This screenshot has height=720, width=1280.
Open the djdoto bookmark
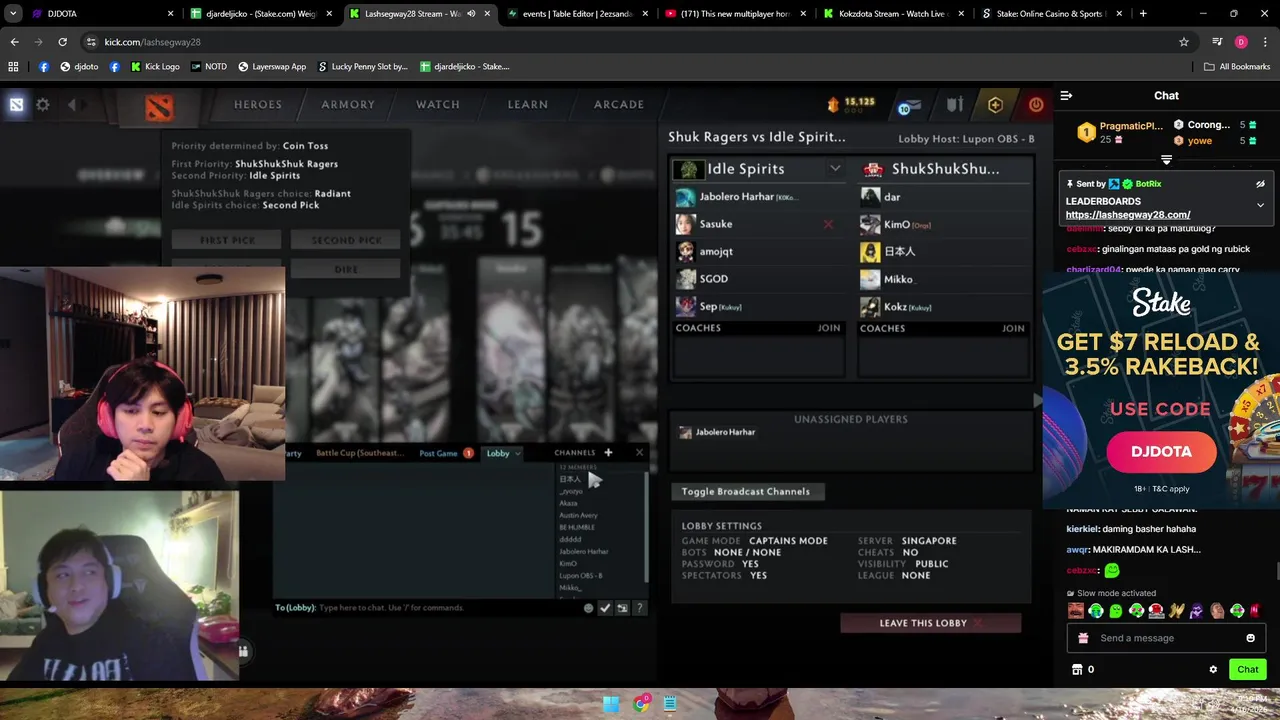pyautogui.click(x=79, y=67)
